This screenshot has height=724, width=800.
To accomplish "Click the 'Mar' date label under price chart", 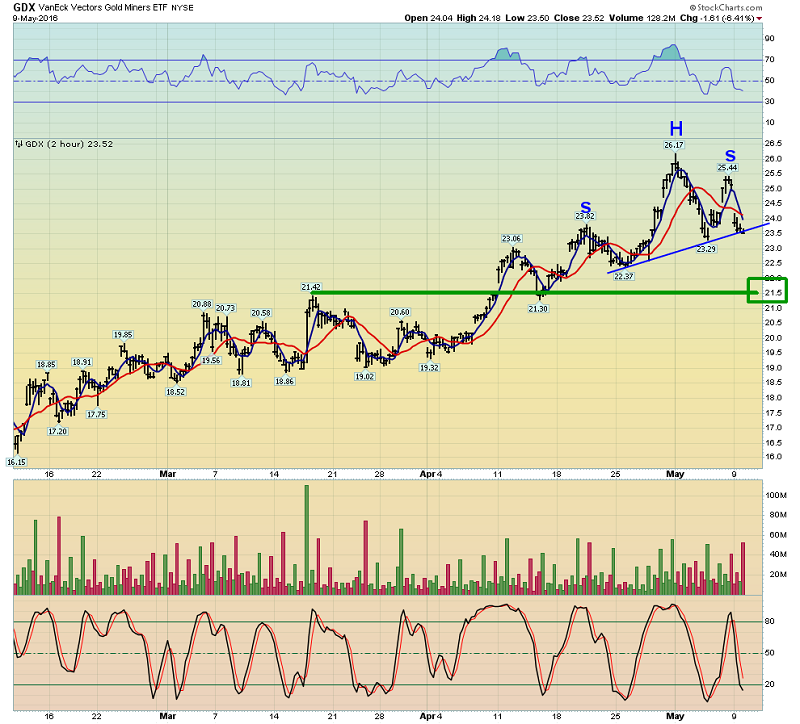I will [167, 474].
